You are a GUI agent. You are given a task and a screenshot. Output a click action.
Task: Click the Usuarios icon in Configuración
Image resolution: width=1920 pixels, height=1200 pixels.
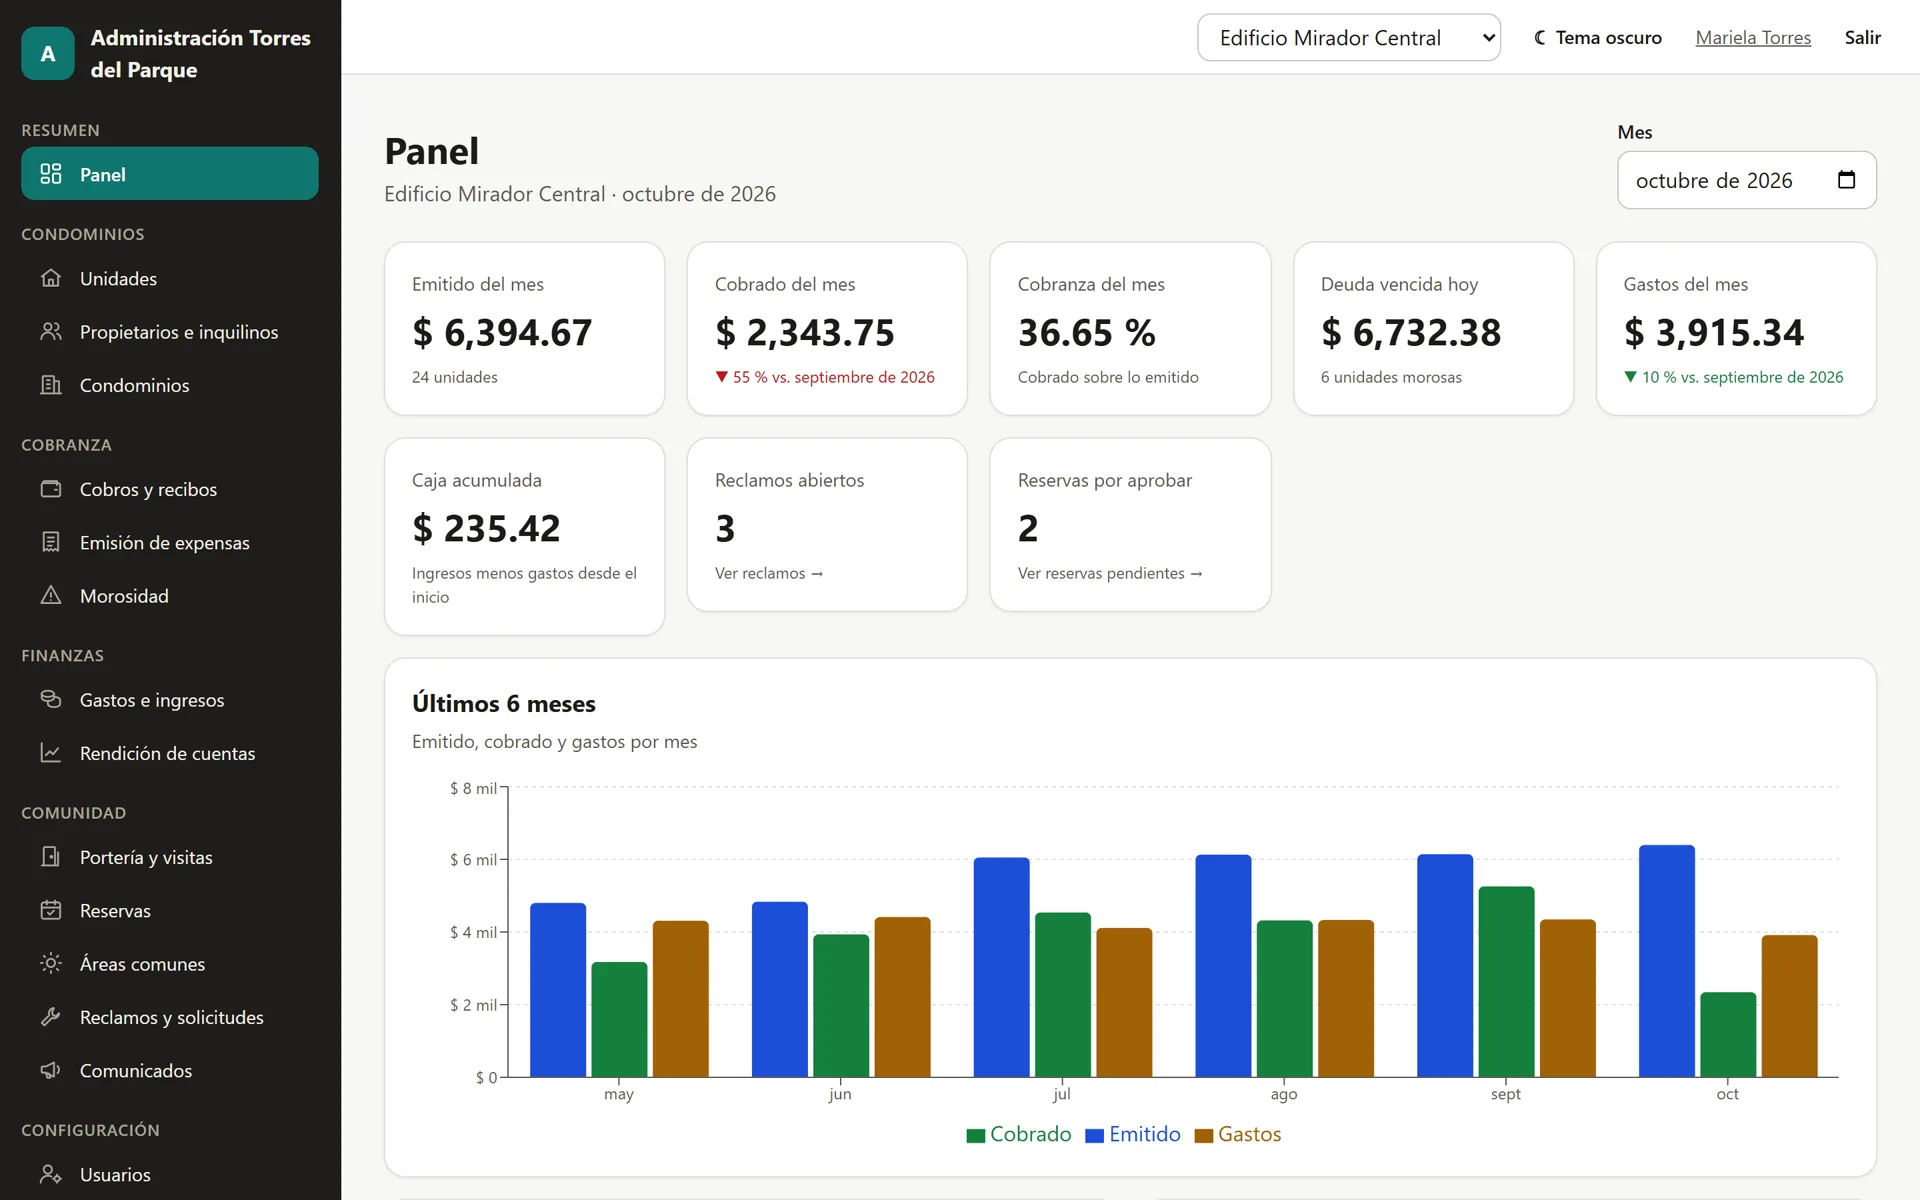(51, 1174)
